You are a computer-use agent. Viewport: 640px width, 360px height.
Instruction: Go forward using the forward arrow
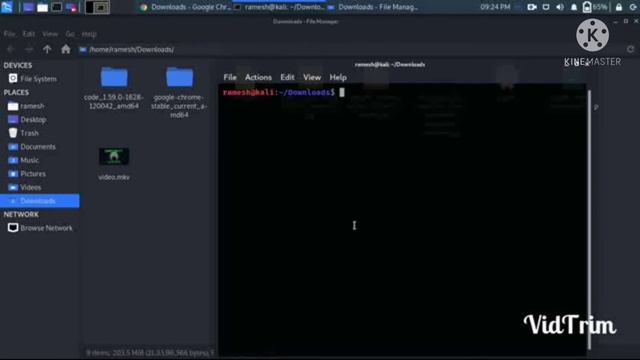(x=29, y=49)
